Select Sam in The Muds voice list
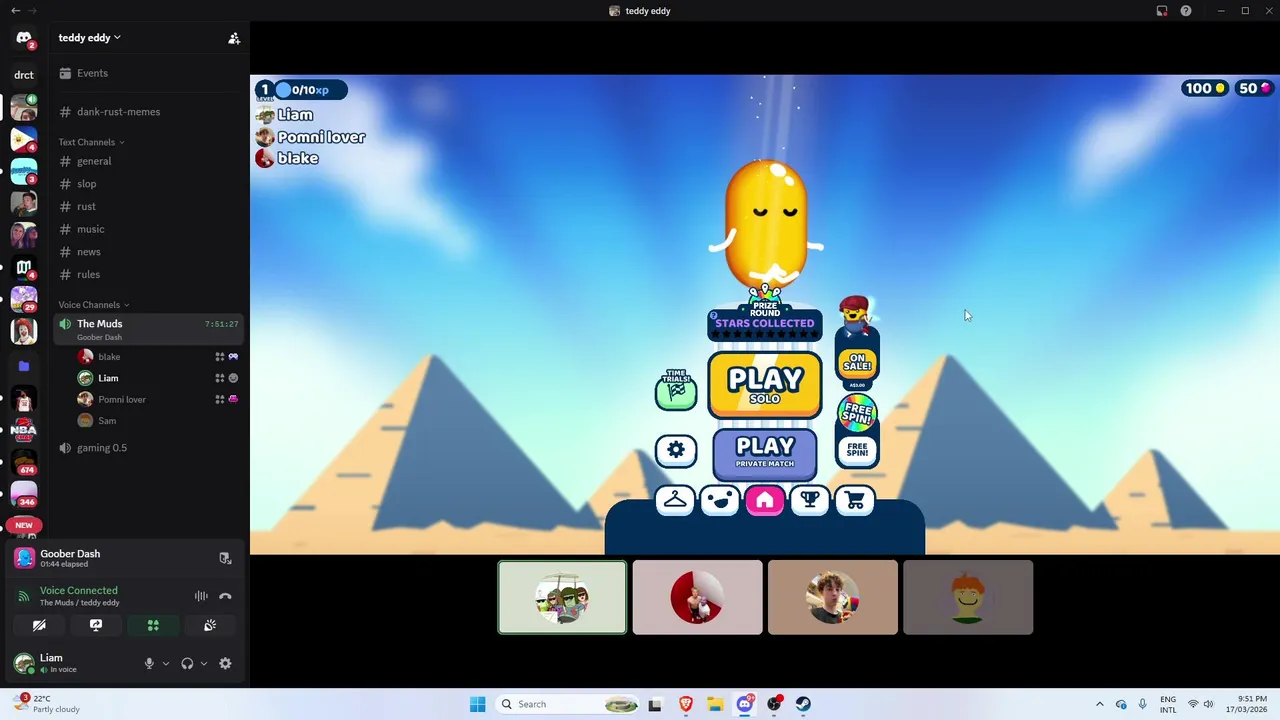 (x=158, y=421)
